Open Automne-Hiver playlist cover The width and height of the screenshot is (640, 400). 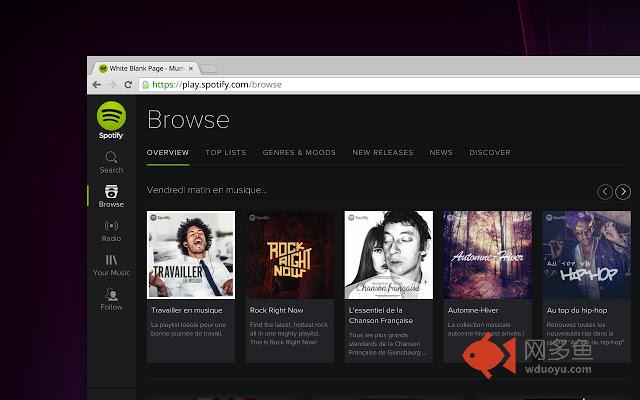(488, 255)
